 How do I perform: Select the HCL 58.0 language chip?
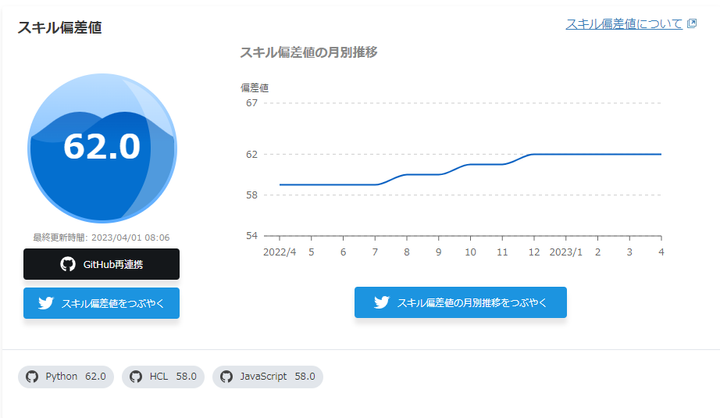[x=163, y=377]
